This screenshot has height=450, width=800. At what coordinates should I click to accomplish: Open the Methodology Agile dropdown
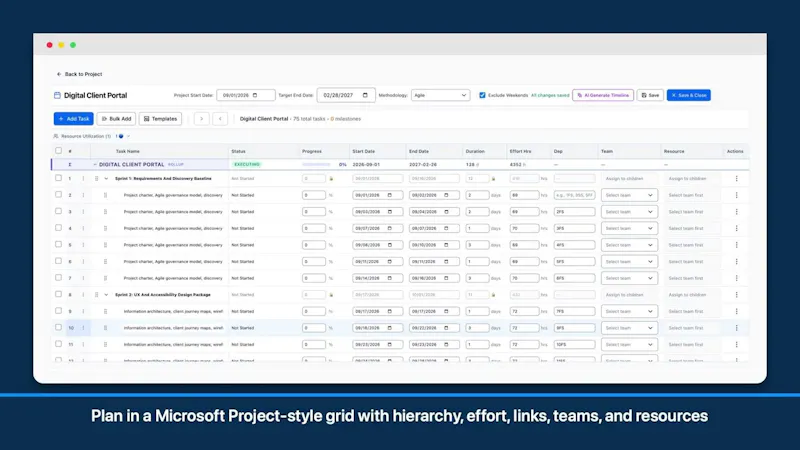point(440,95)
